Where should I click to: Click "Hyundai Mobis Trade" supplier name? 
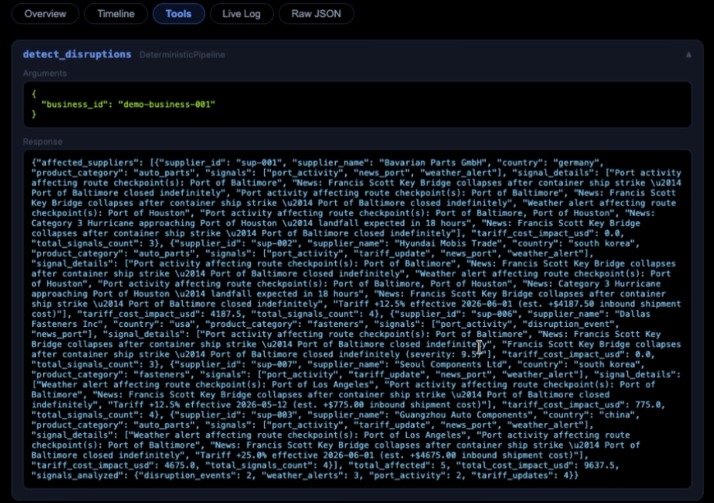[451, 243]
